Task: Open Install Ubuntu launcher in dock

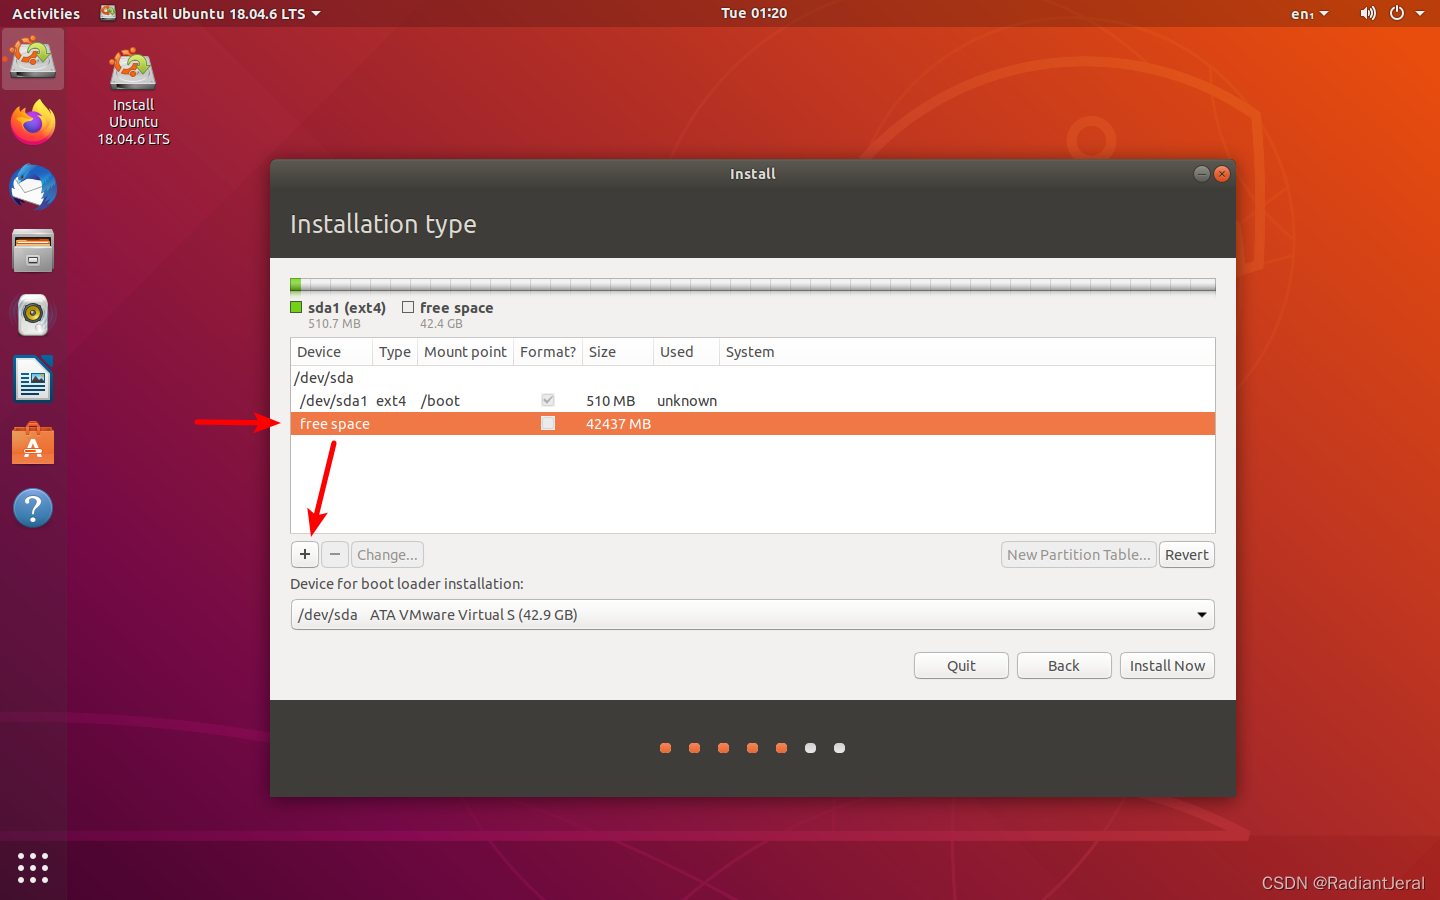Action: [x=33, y=58]
